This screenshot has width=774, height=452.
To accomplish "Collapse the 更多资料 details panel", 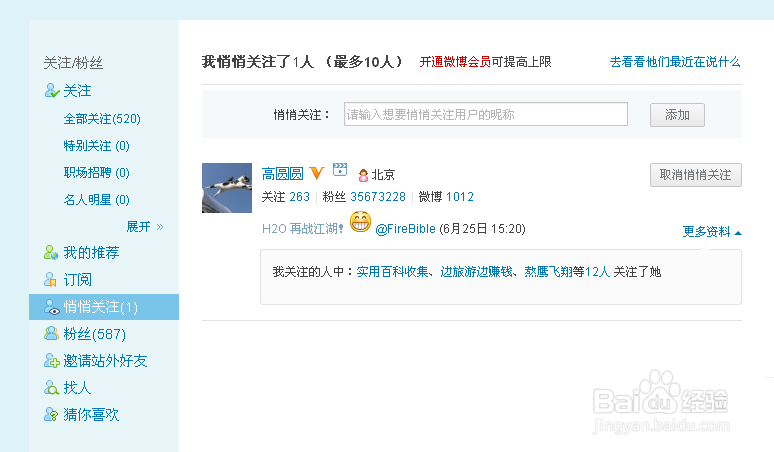I will (712, 231).
